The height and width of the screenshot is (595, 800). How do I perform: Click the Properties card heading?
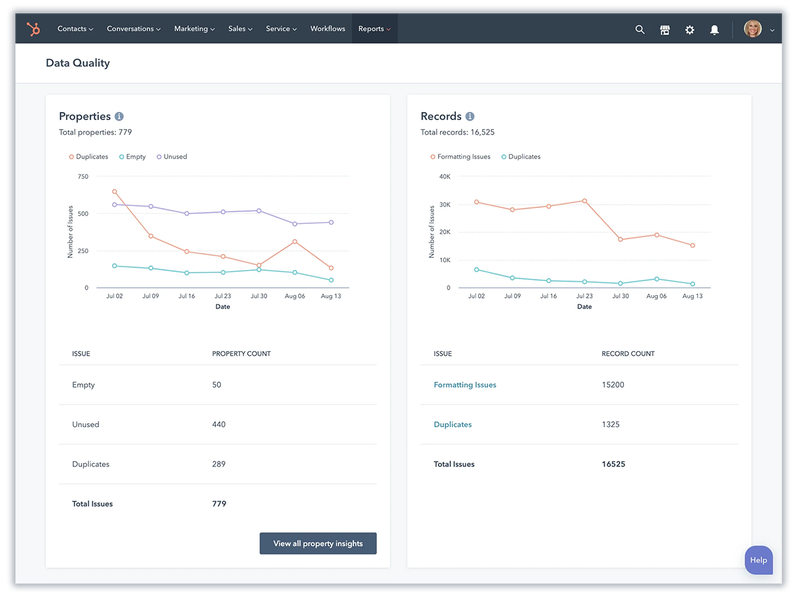click(85, 116)
